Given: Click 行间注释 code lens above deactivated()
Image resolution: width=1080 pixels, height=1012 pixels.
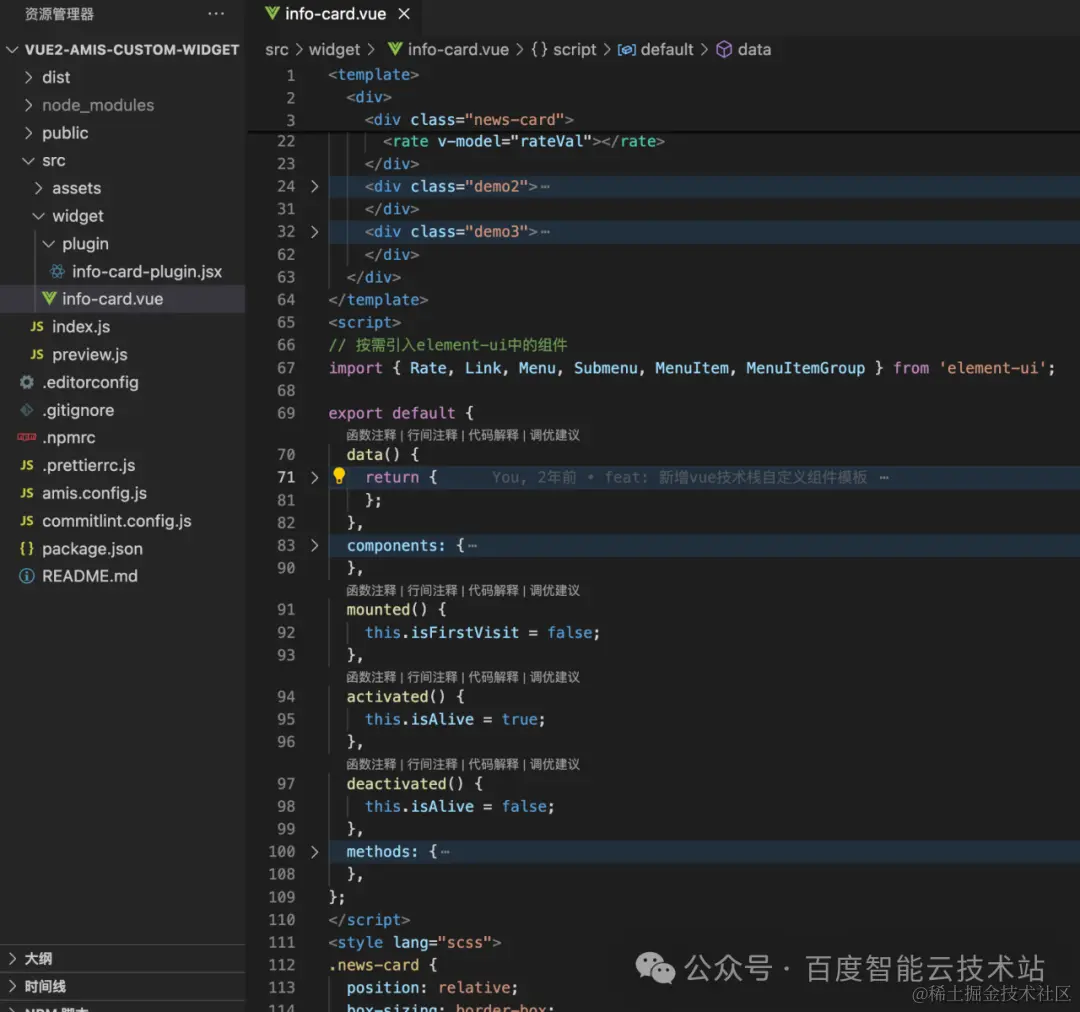Looking at the screenshot, I should click(433, 764).
